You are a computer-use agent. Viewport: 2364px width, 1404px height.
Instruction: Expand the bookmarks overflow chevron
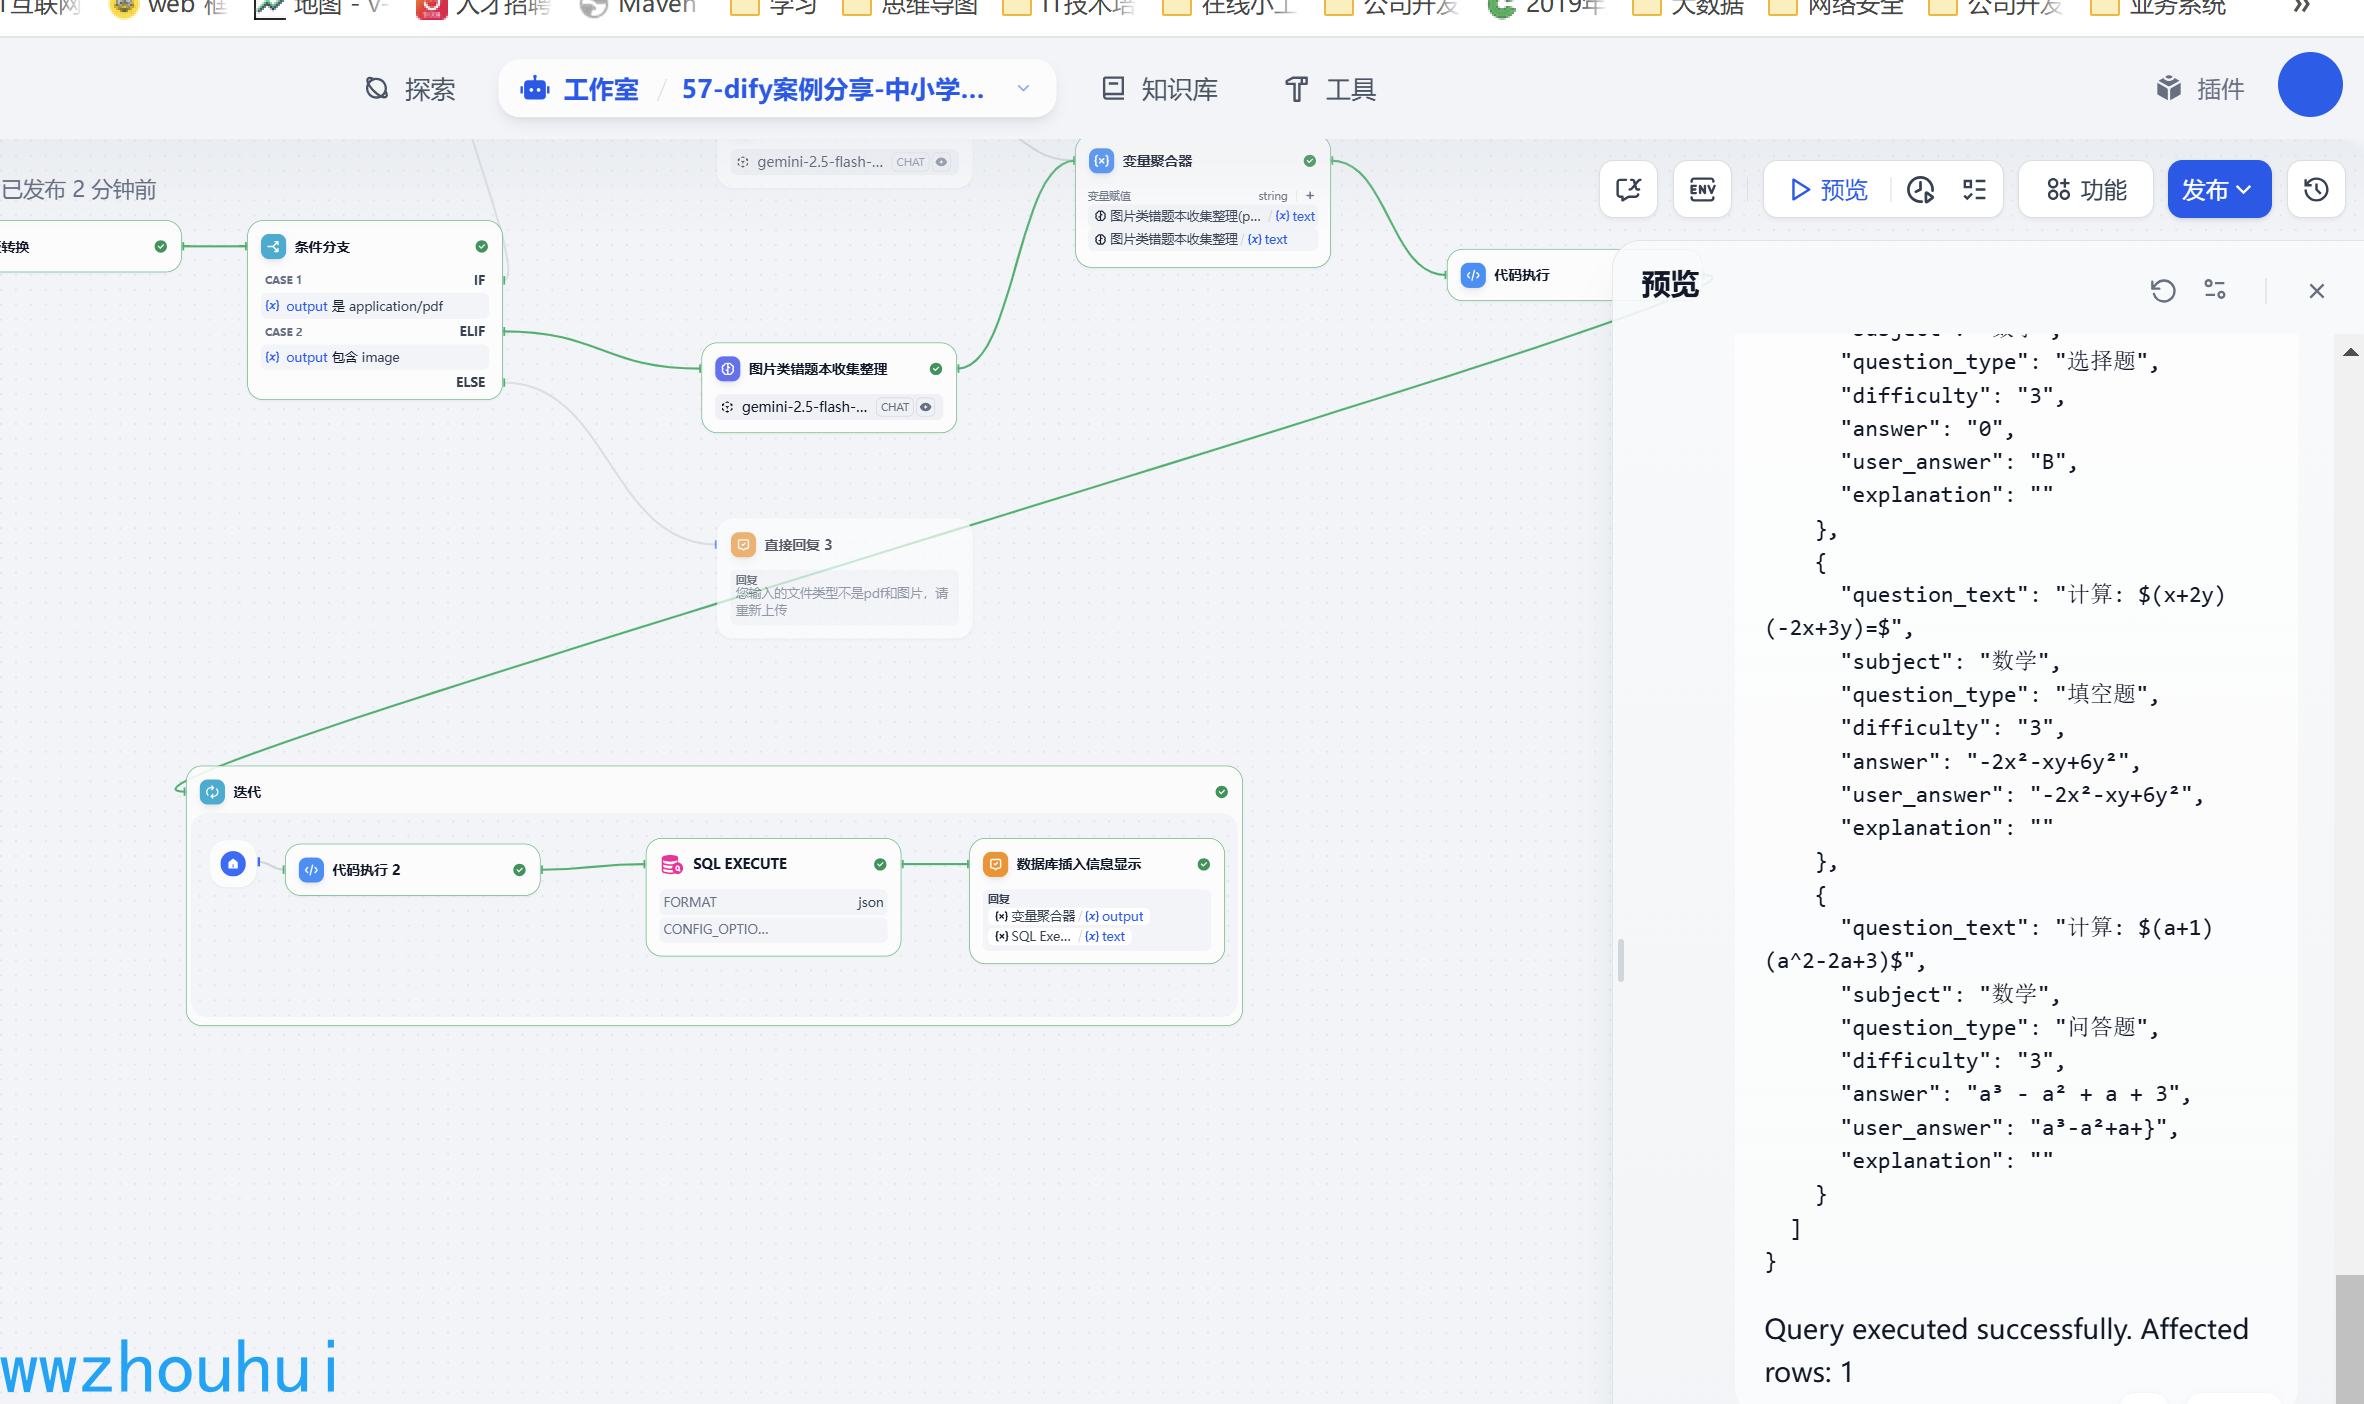point(2302,8)
